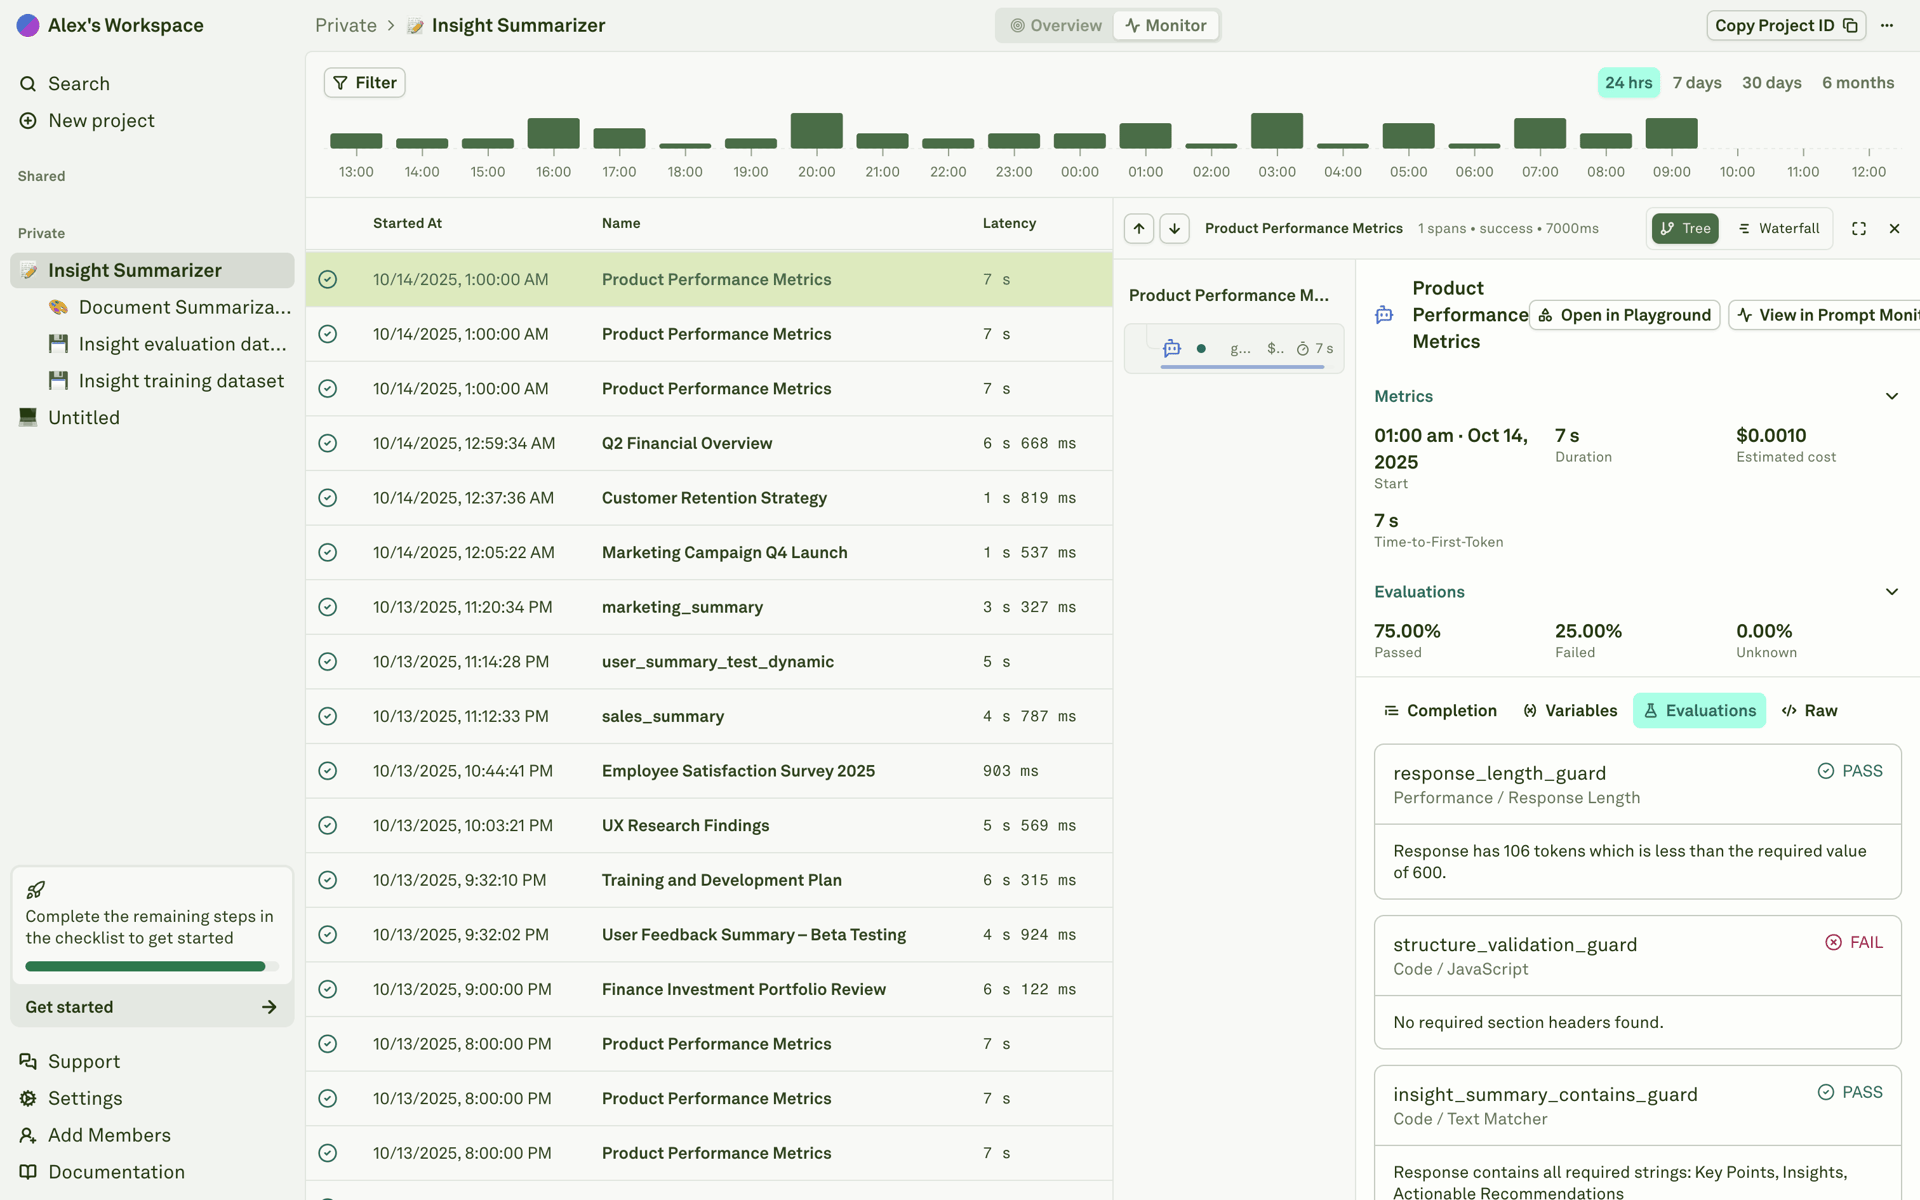
Task: Expand trace panel to fullscreen
Action: pos(1859,228)
